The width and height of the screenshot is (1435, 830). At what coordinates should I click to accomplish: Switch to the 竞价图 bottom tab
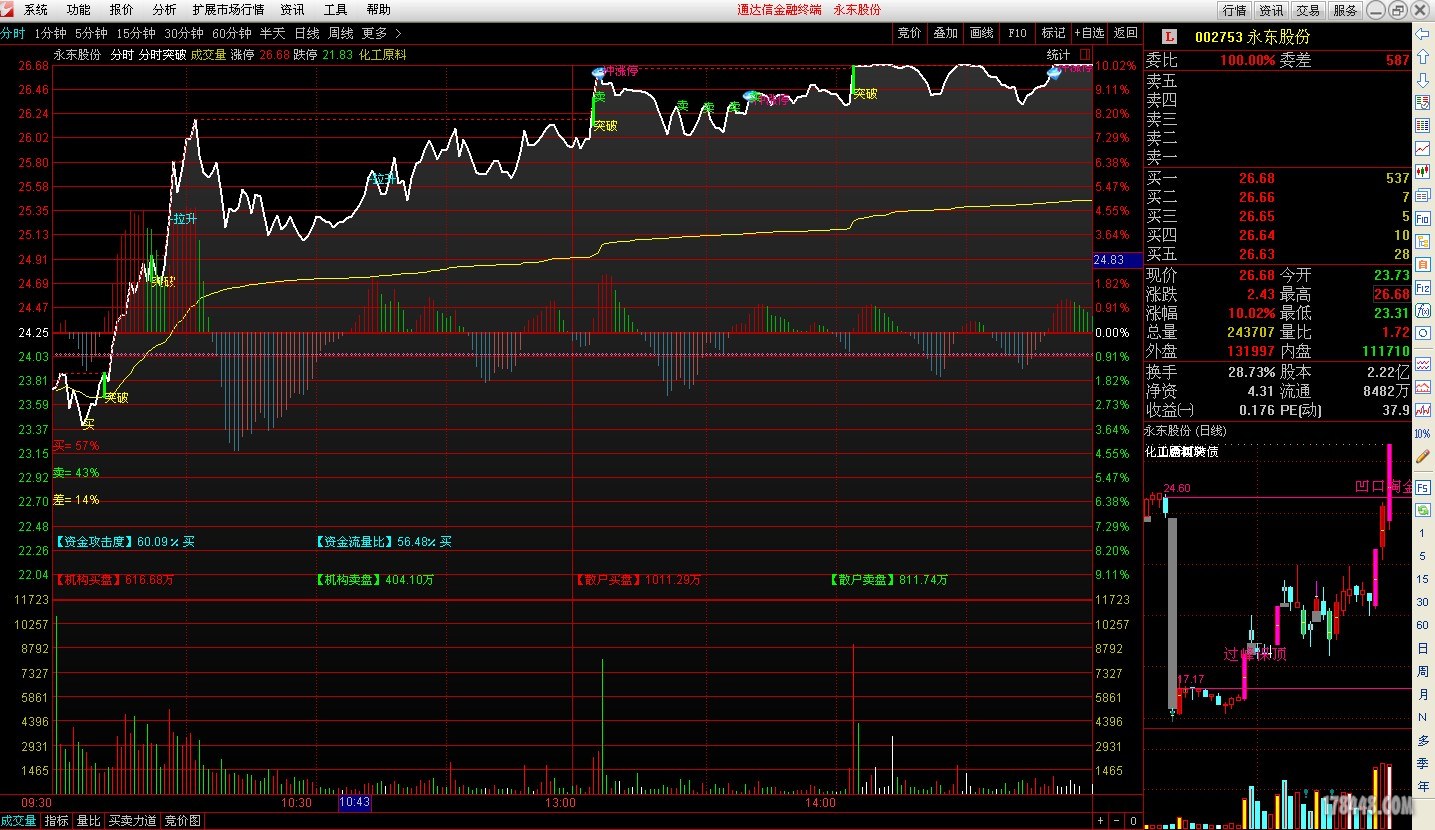(x=182, y=821)
